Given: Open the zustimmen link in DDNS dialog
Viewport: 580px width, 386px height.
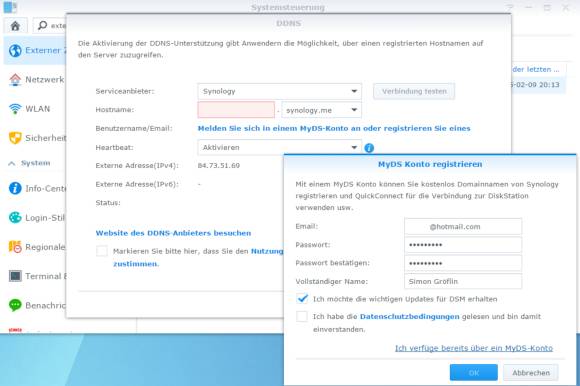Looking at the screenshot, I should 135,264.
